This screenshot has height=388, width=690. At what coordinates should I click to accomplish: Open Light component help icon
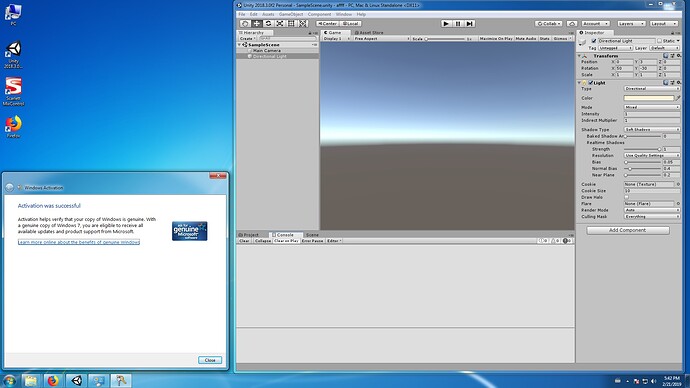pos(666,82)
